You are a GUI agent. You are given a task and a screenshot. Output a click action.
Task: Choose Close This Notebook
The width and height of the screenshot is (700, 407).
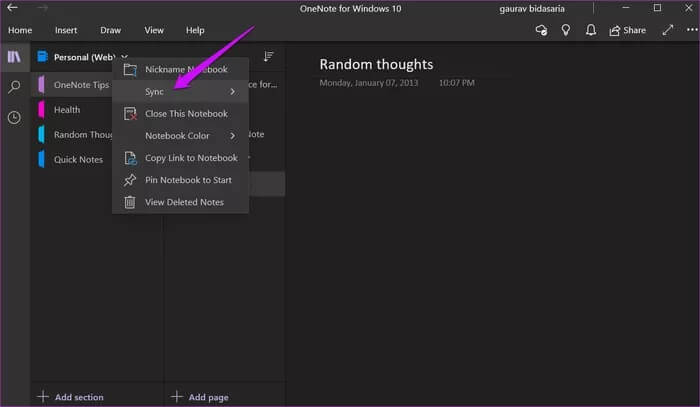click(180, 114)
